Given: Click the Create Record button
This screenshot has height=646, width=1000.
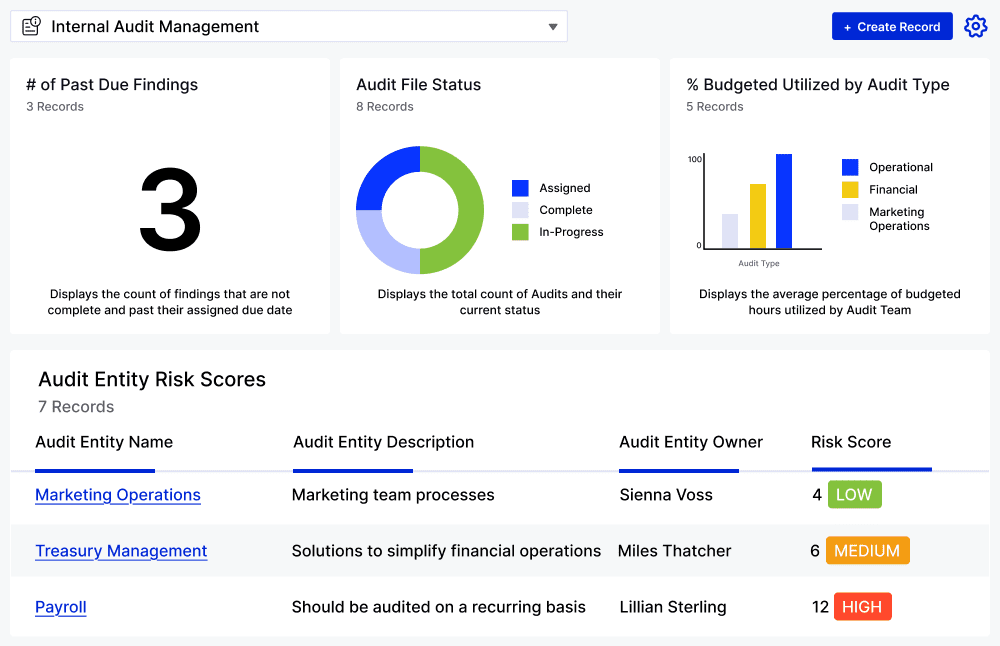Looking at the screenshot, I should click(x=892, y=26).
